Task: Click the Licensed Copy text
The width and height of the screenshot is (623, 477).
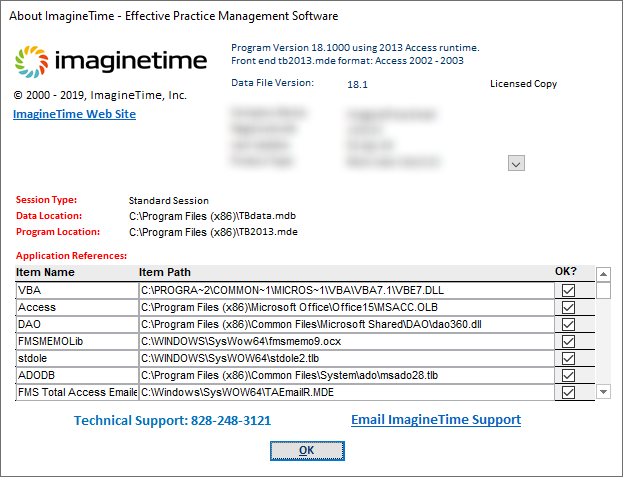Action: pos(523,84)
